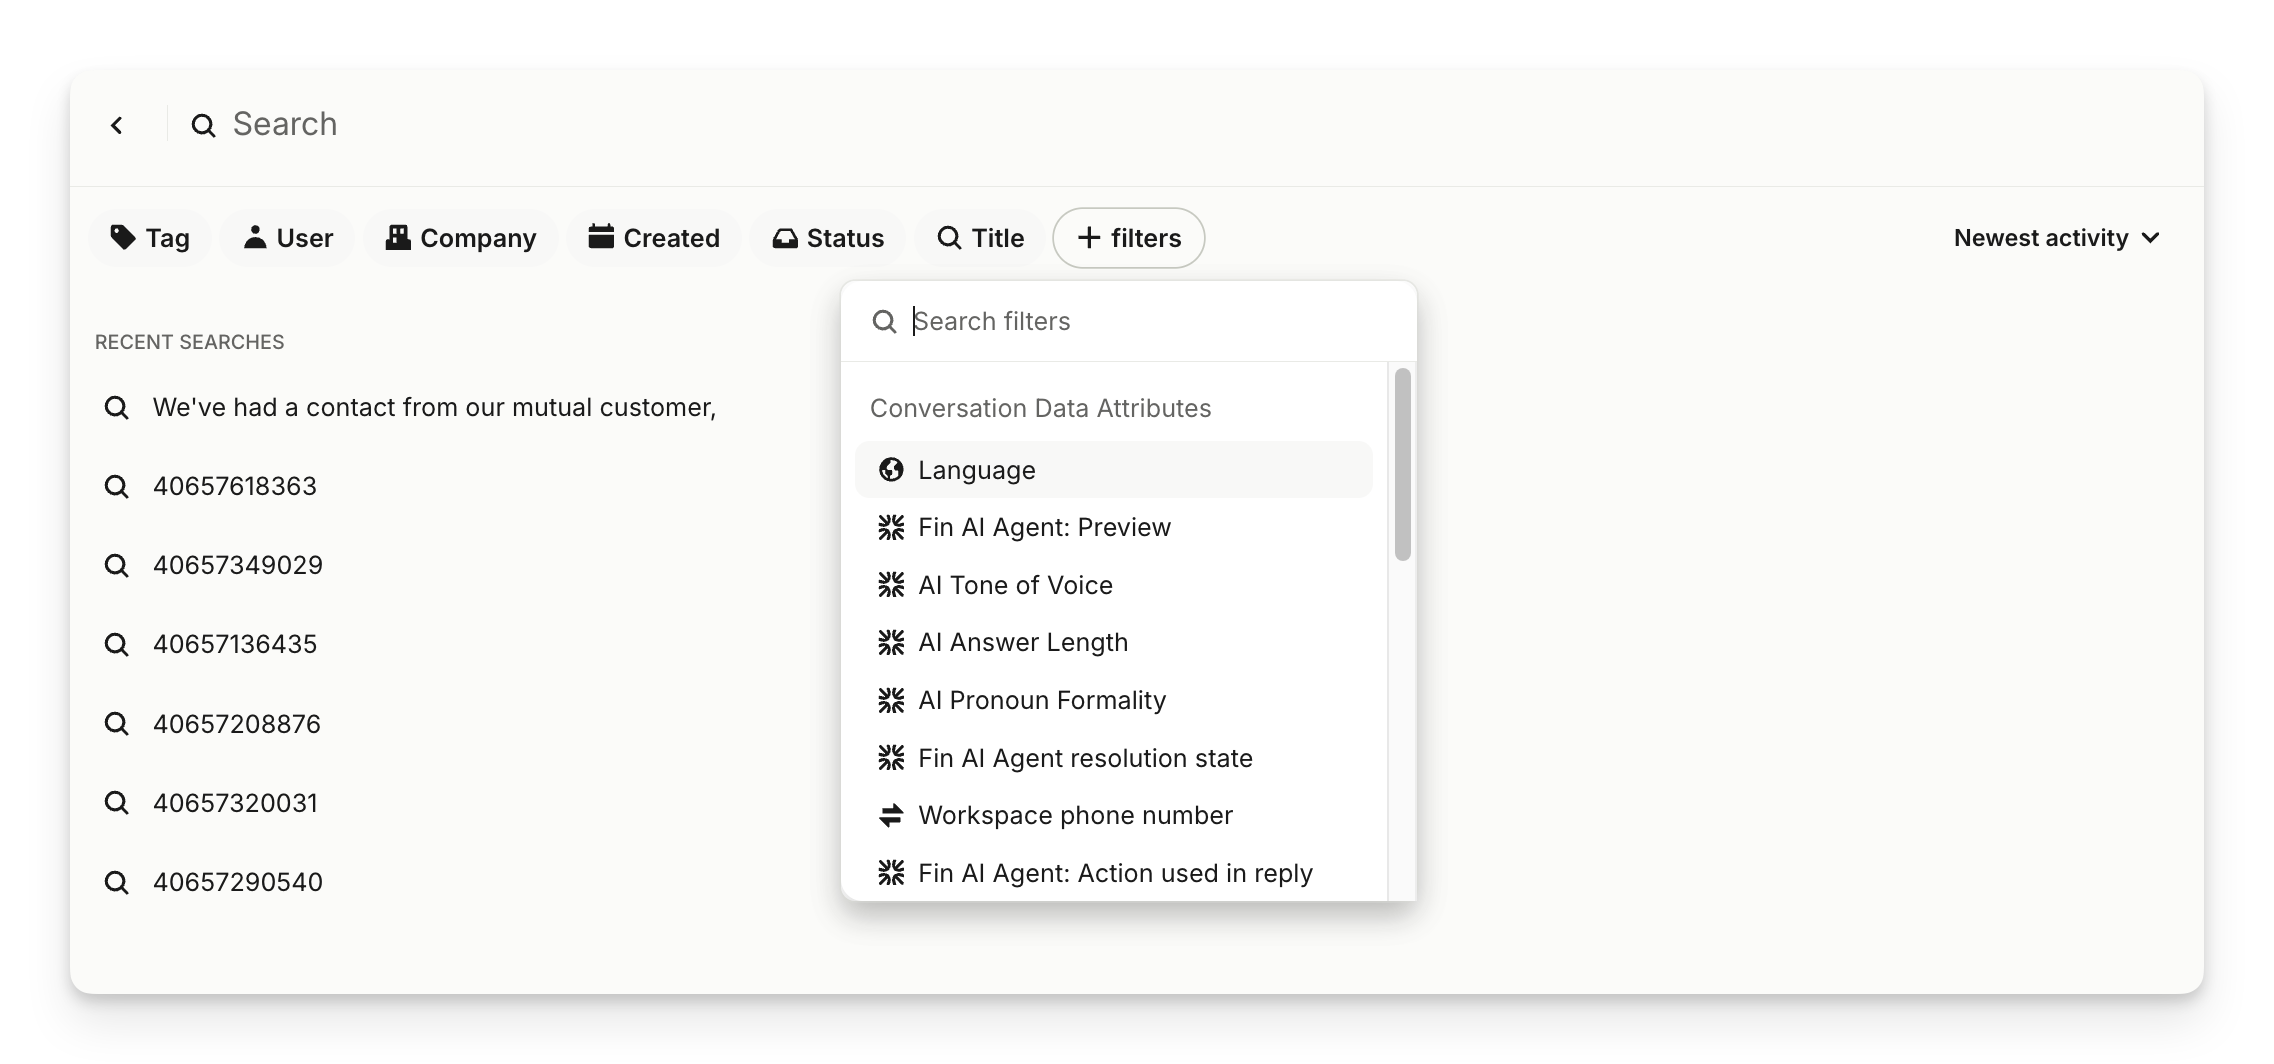
Task: Click the inbox icon in Status filter
Action: point(785,238)
